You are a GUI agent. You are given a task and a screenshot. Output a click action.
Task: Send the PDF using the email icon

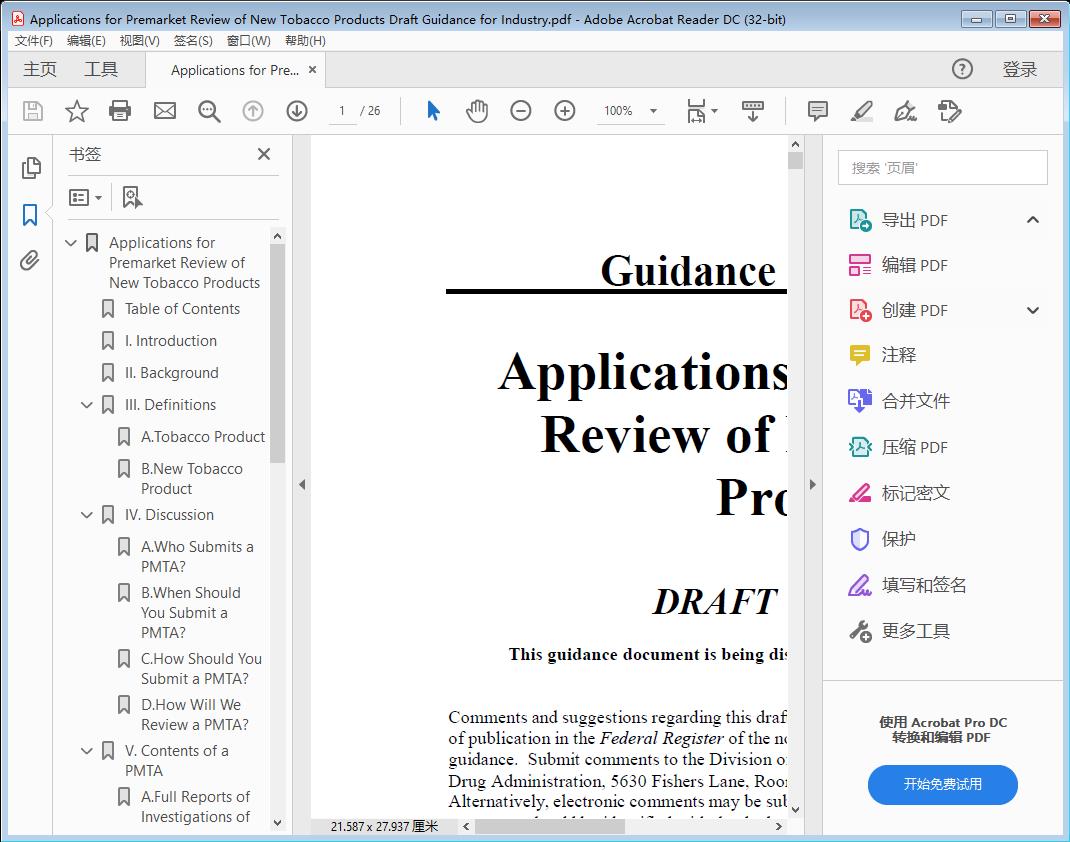tap(164, 111)
